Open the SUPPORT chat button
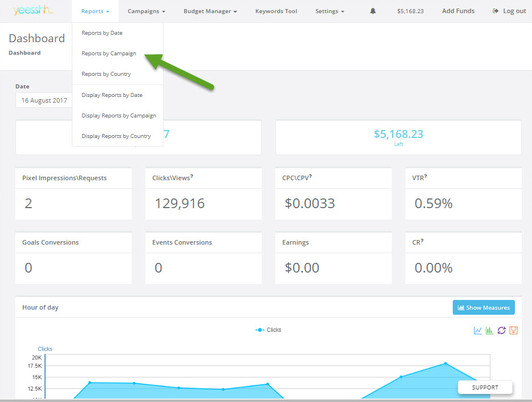 coord(485,387)
